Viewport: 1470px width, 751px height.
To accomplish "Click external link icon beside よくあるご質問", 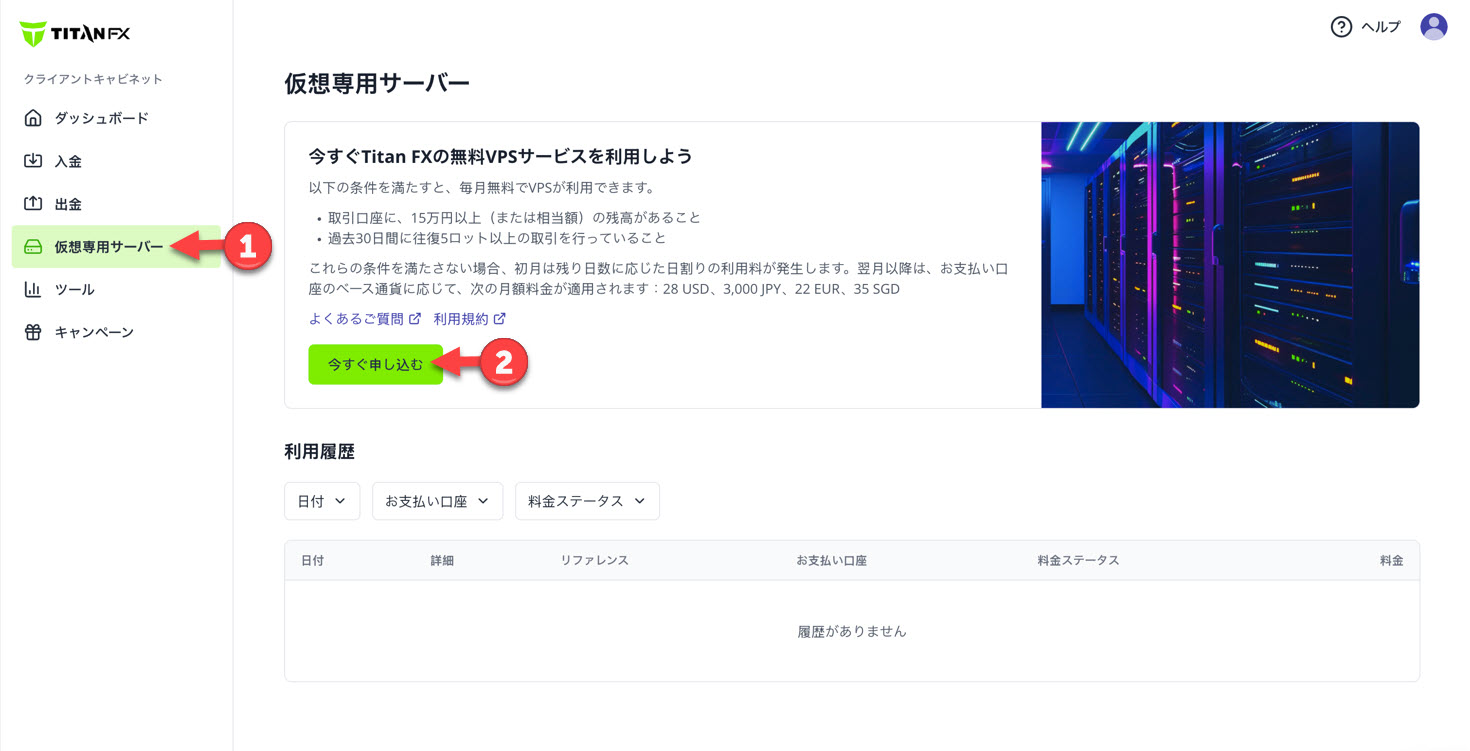I will click(415, 319).
